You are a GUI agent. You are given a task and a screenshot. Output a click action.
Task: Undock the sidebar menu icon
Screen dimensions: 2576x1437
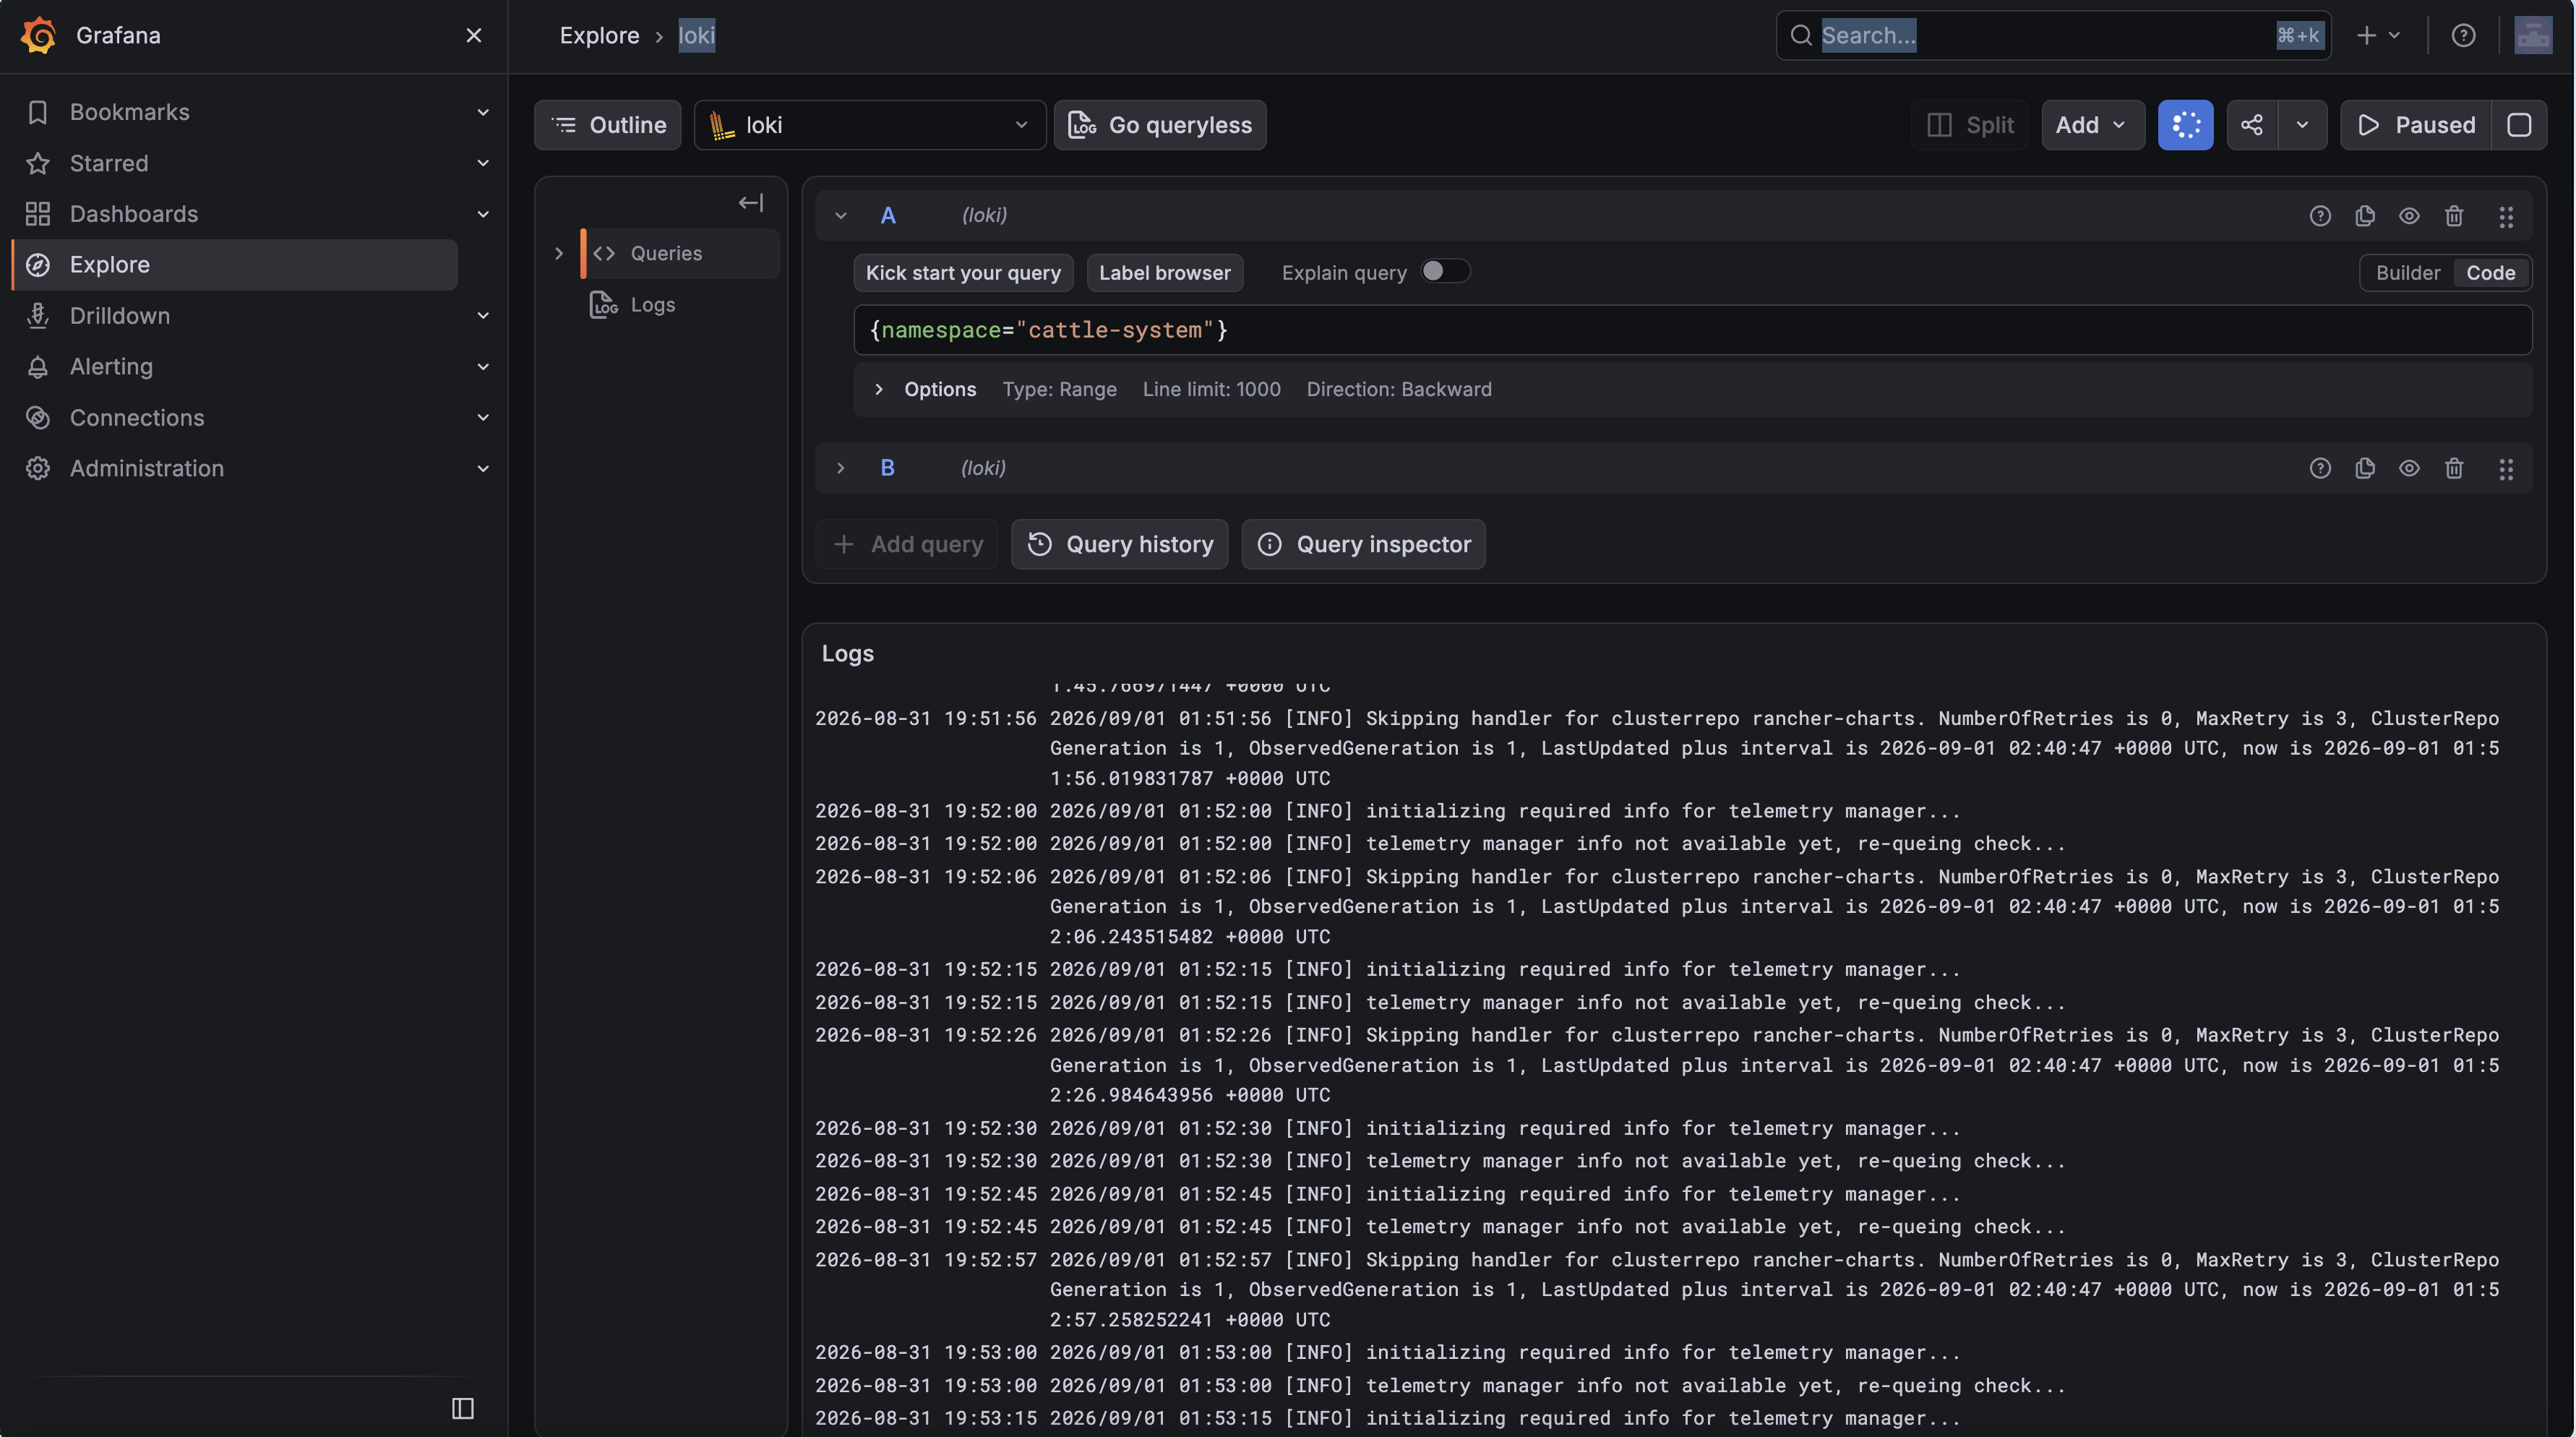[x=463, y=1409]
